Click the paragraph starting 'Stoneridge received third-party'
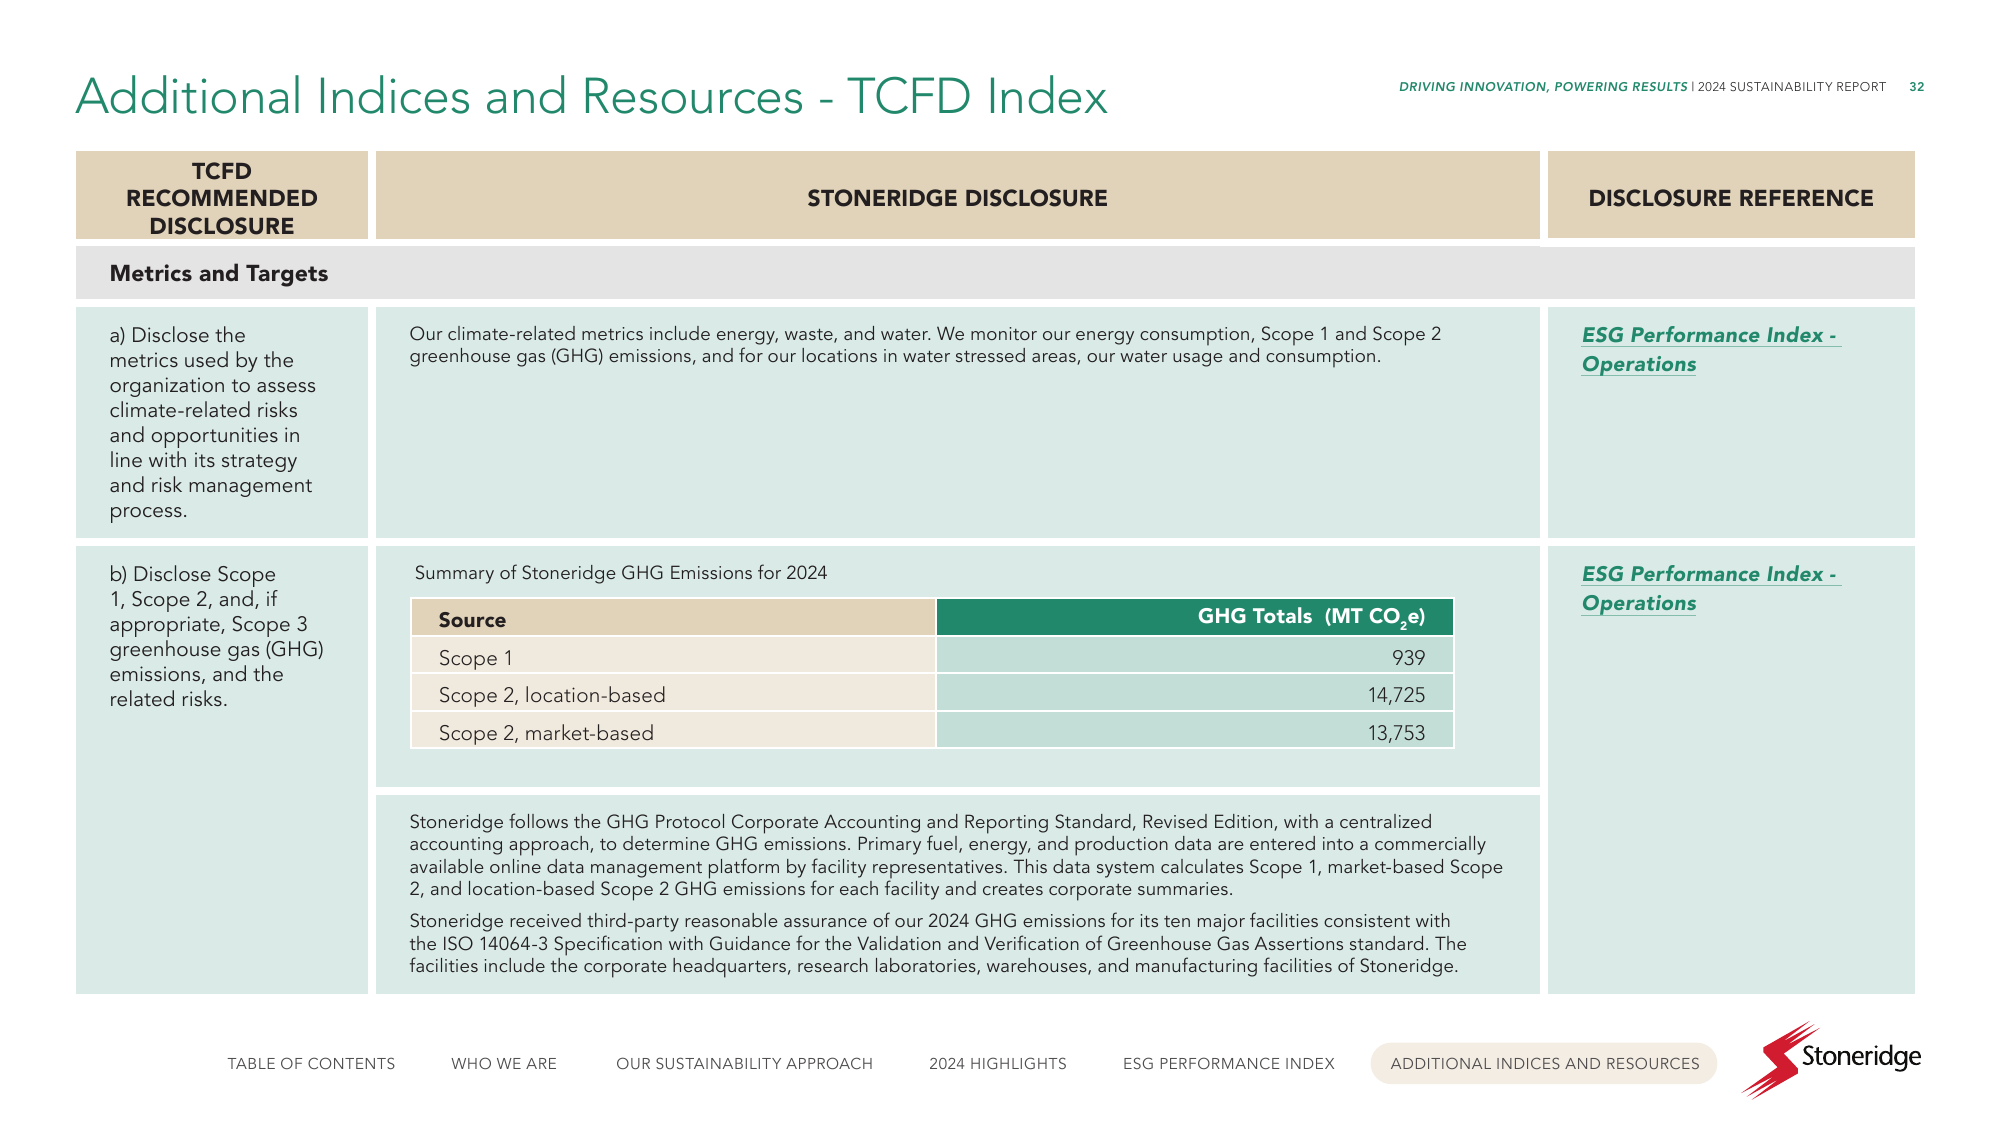The image size is (2000, 1125). pos(938,943)
